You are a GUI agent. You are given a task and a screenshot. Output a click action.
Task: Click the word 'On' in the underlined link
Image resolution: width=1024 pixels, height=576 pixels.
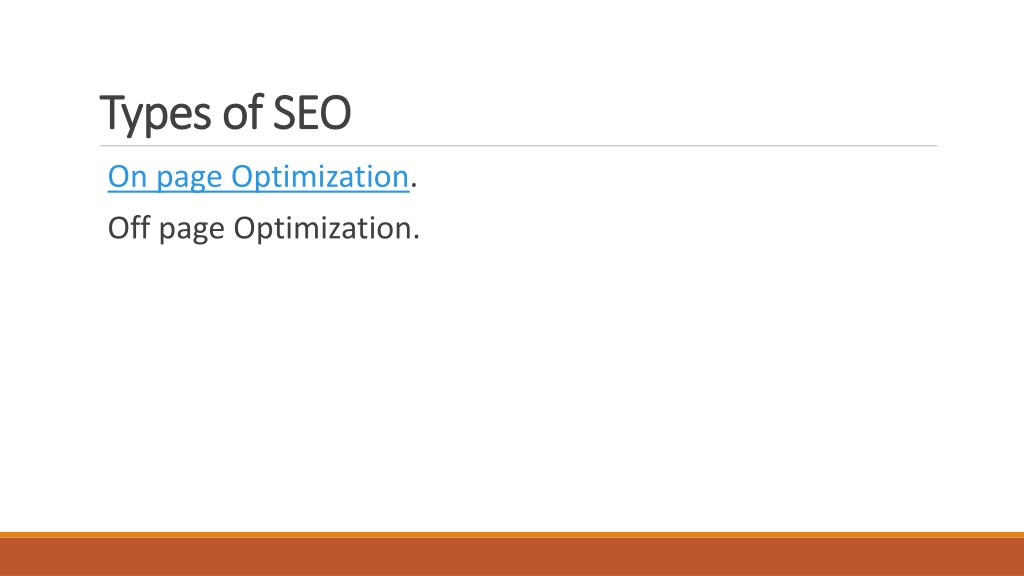(x=127, y=176)
